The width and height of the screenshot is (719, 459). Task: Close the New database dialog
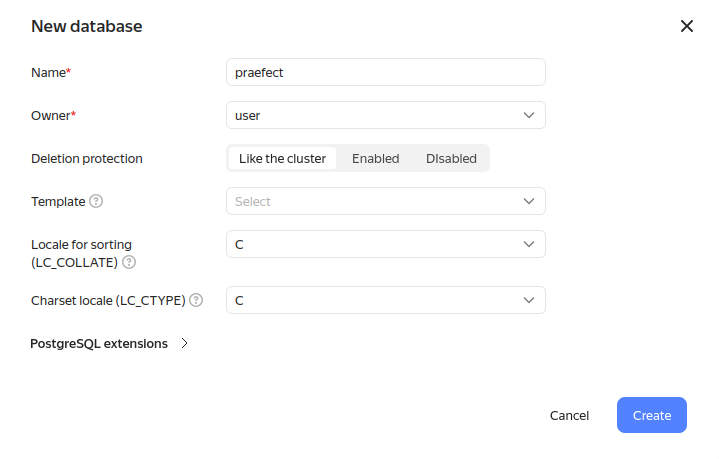687,26
